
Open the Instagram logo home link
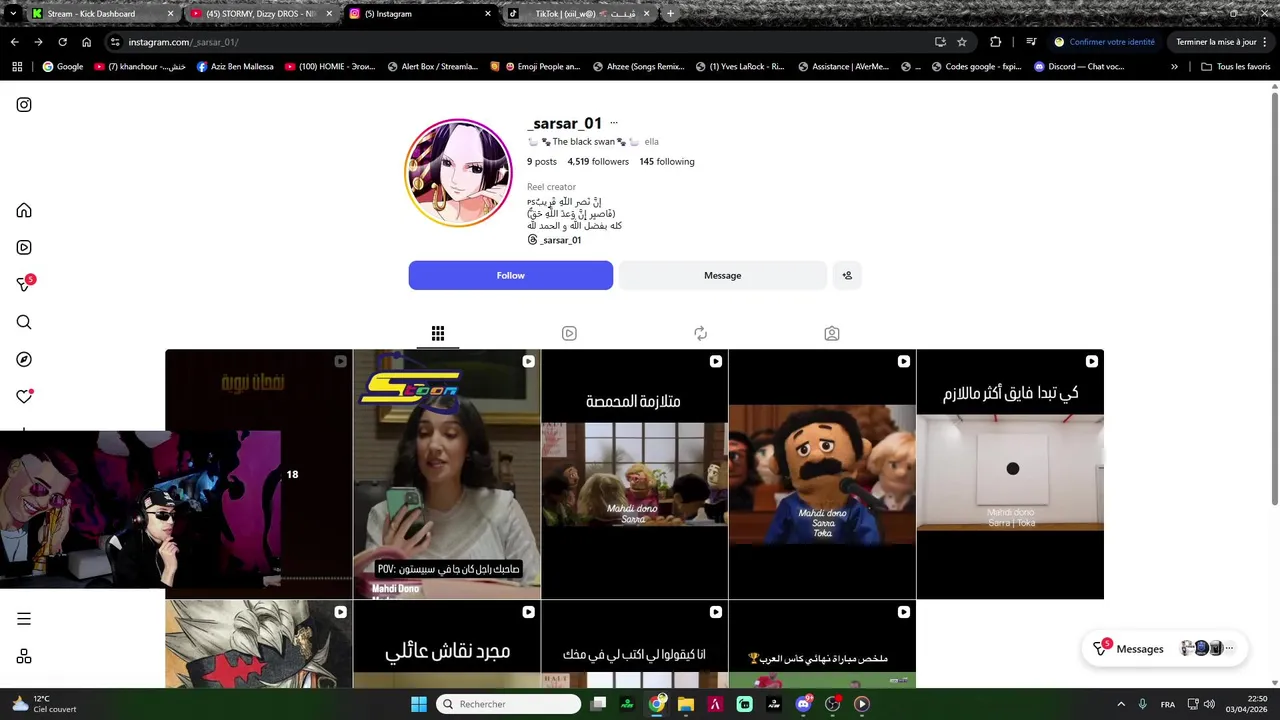(24, 105)
